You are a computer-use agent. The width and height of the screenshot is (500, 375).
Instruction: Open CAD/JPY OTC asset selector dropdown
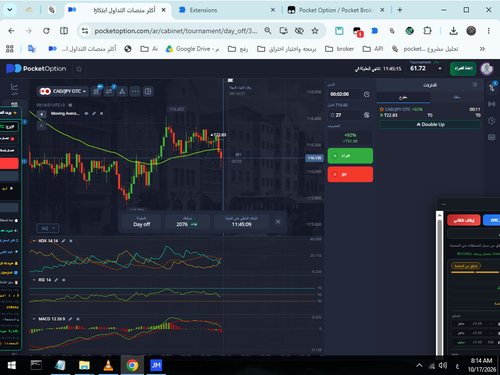63,91
